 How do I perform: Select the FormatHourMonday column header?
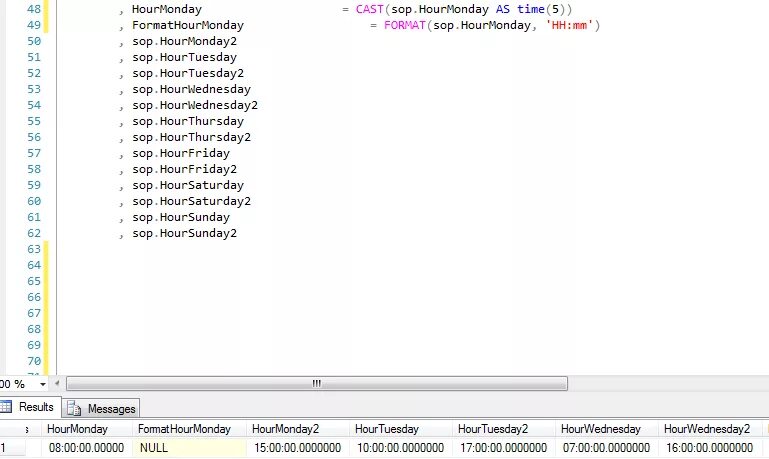pos(189,429)
